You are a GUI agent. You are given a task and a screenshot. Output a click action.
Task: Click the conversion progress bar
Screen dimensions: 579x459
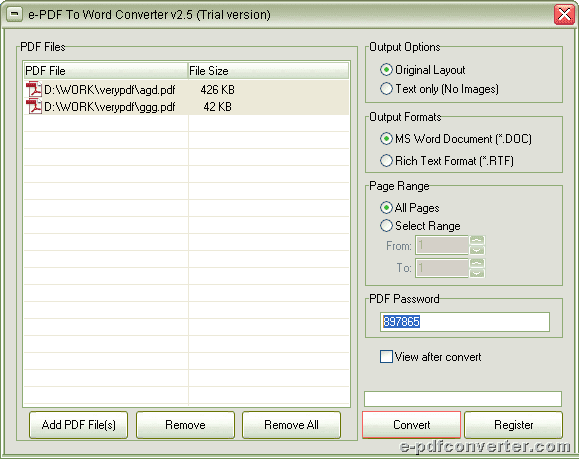[x=463, y=399]
